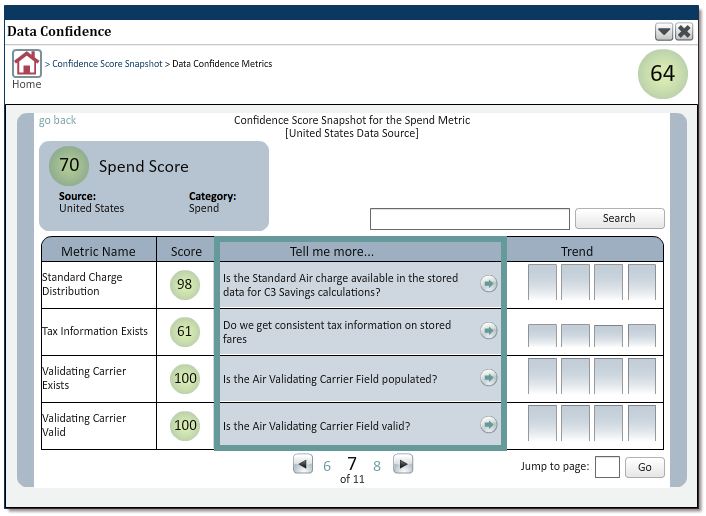Click the go back link
Screen dimensions: 706x516
click(x=57, y=120)
